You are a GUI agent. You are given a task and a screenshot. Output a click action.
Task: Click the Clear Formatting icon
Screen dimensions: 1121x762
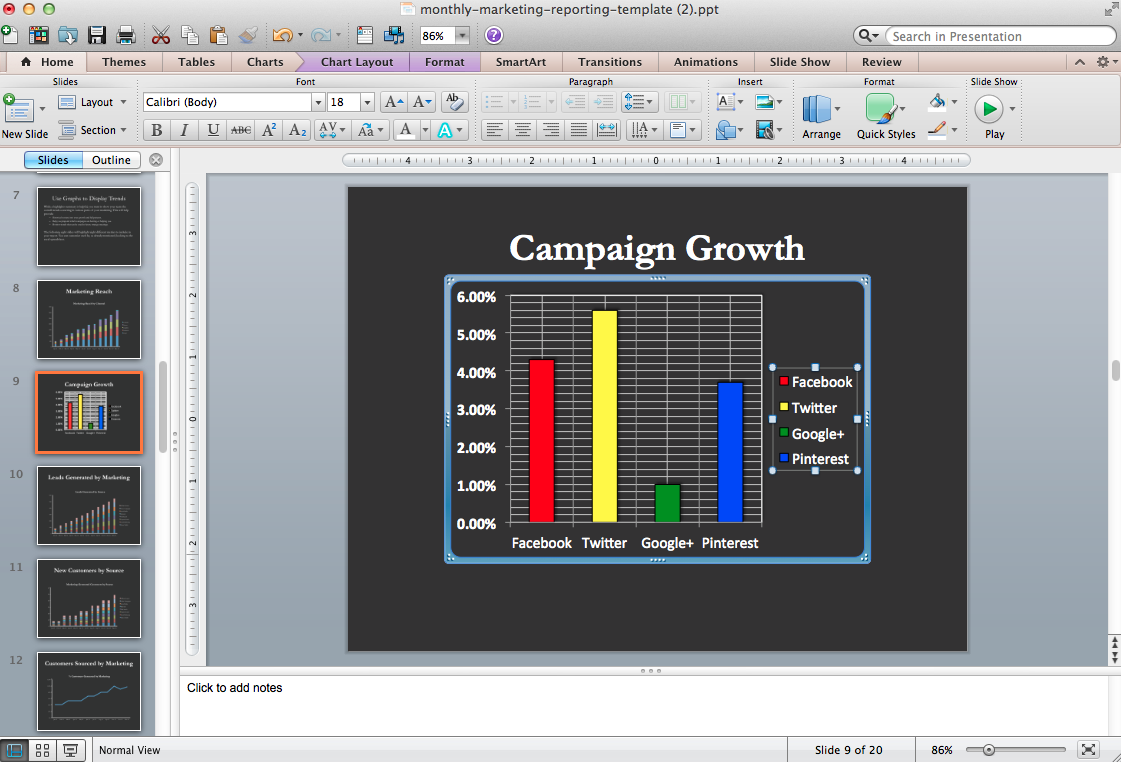(x=453, y=102)
